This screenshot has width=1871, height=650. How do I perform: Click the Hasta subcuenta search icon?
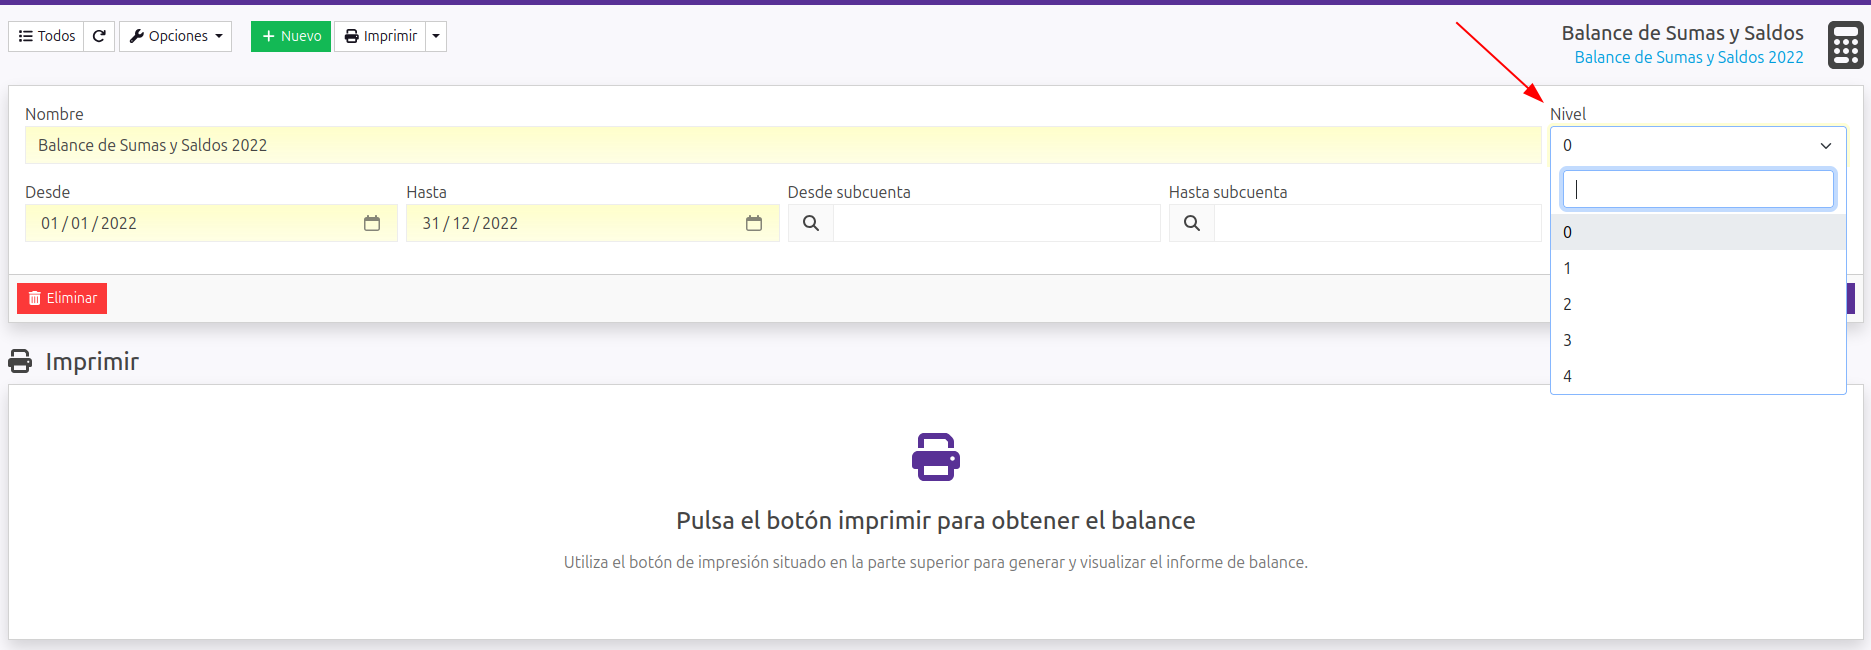click(x=1192, y=223)
